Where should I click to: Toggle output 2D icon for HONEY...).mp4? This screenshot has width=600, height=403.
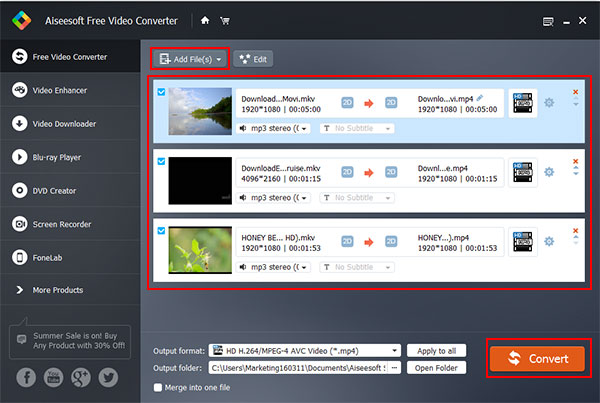[x=391, y=241]
